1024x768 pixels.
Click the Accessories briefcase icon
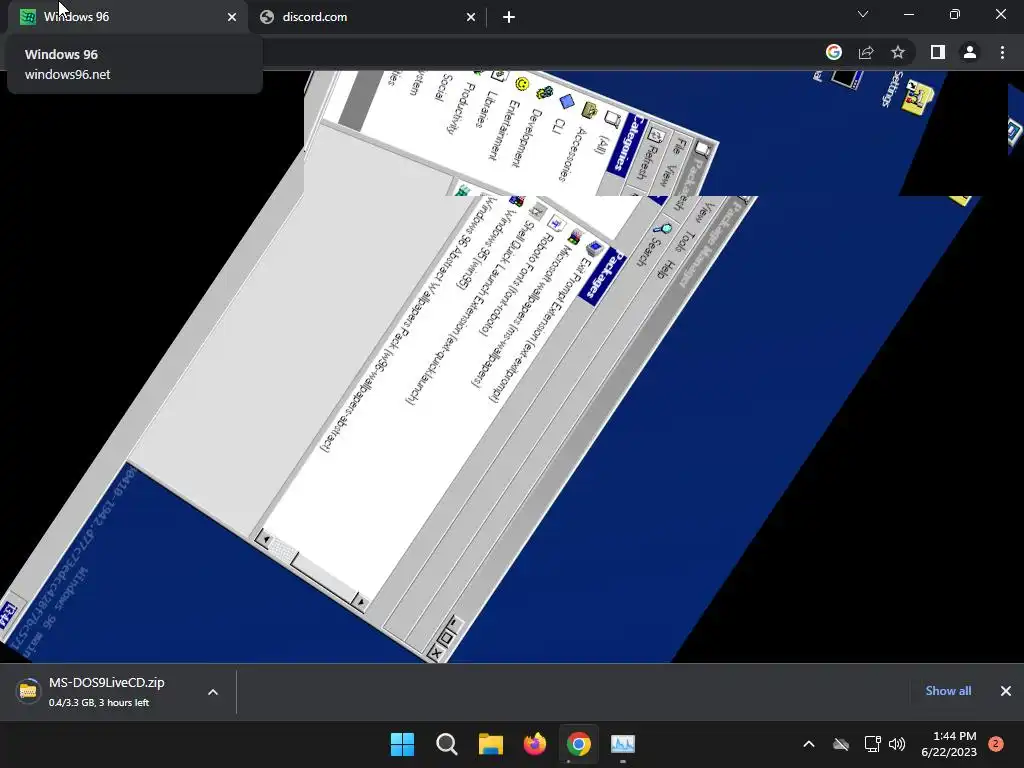click(x=590, y=110)
